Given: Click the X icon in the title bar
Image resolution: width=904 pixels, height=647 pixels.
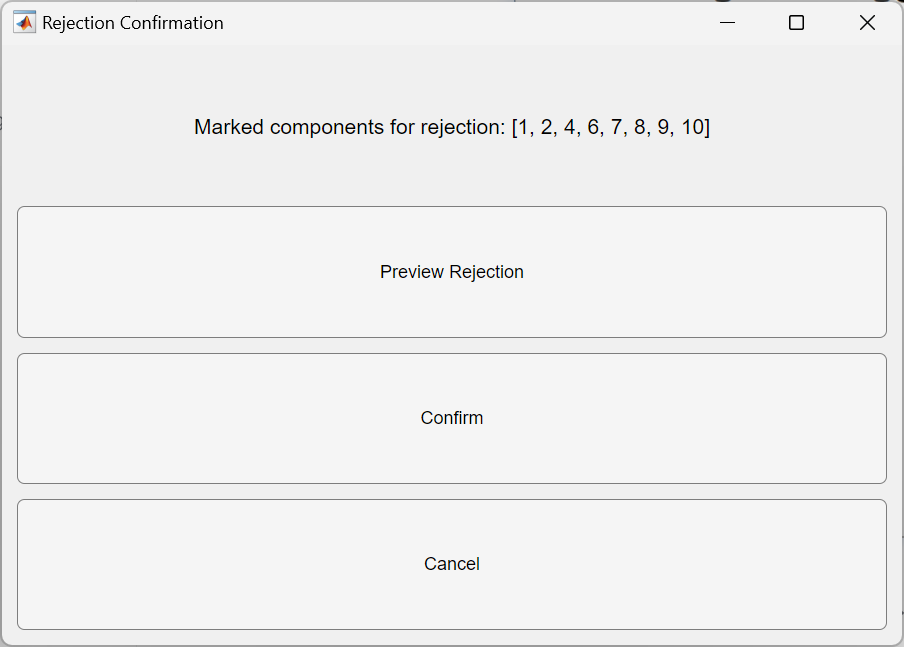Looking at the screenshot, I should point(867,22).
